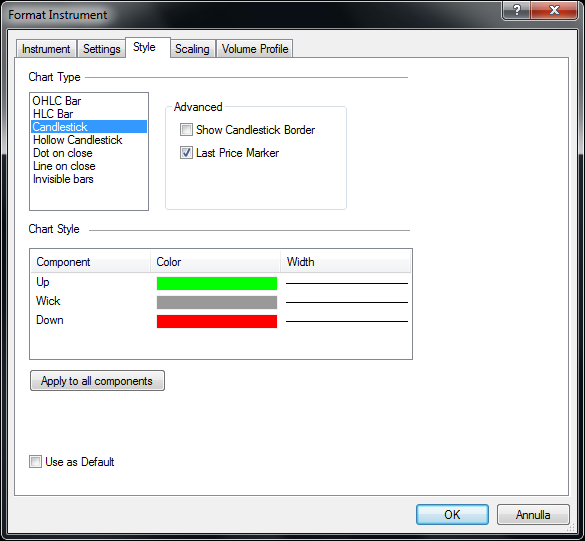
Task: Confirm with the OK button
Action: click(452, 515)
